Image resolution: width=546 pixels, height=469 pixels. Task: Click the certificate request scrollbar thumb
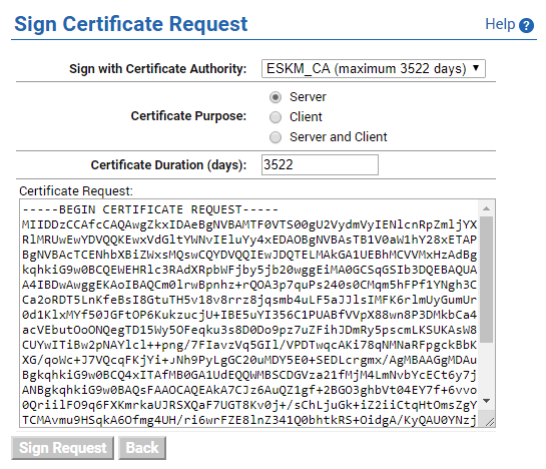coord(486,280)
